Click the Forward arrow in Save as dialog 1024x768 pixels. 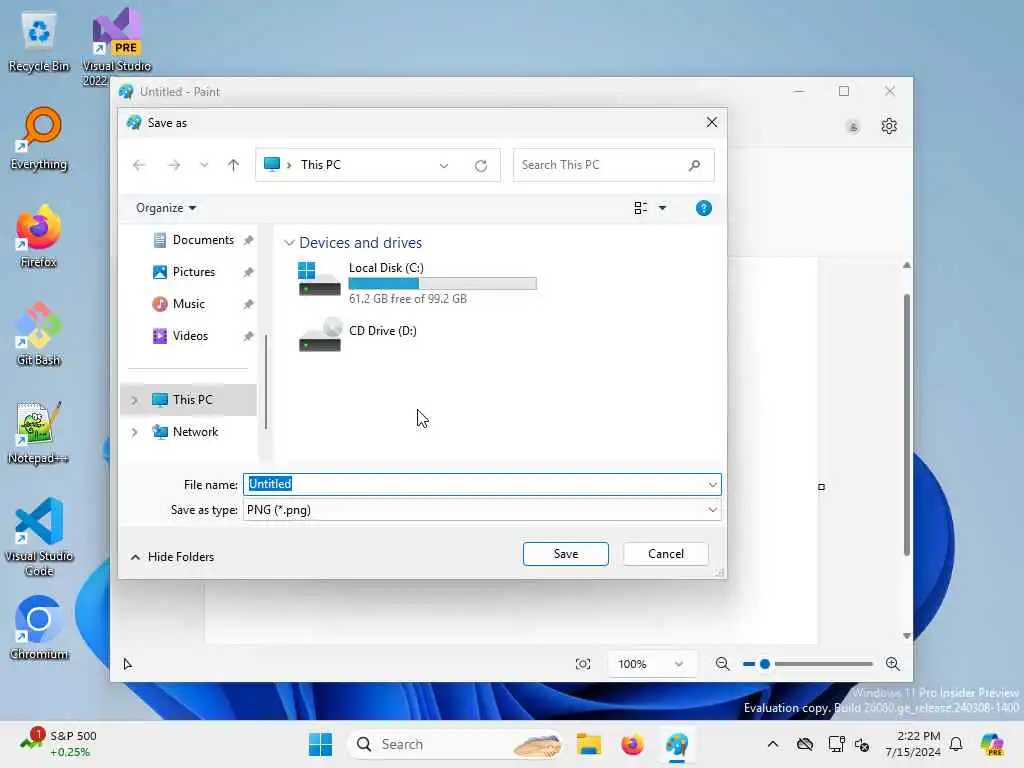click(x=174, y=165)
